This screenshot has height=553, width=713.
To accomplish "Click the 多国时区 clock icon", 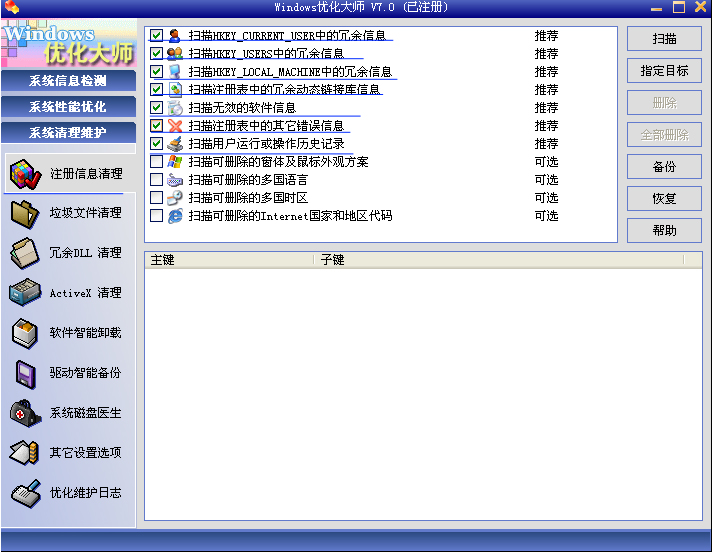I will tap(175, 198).
